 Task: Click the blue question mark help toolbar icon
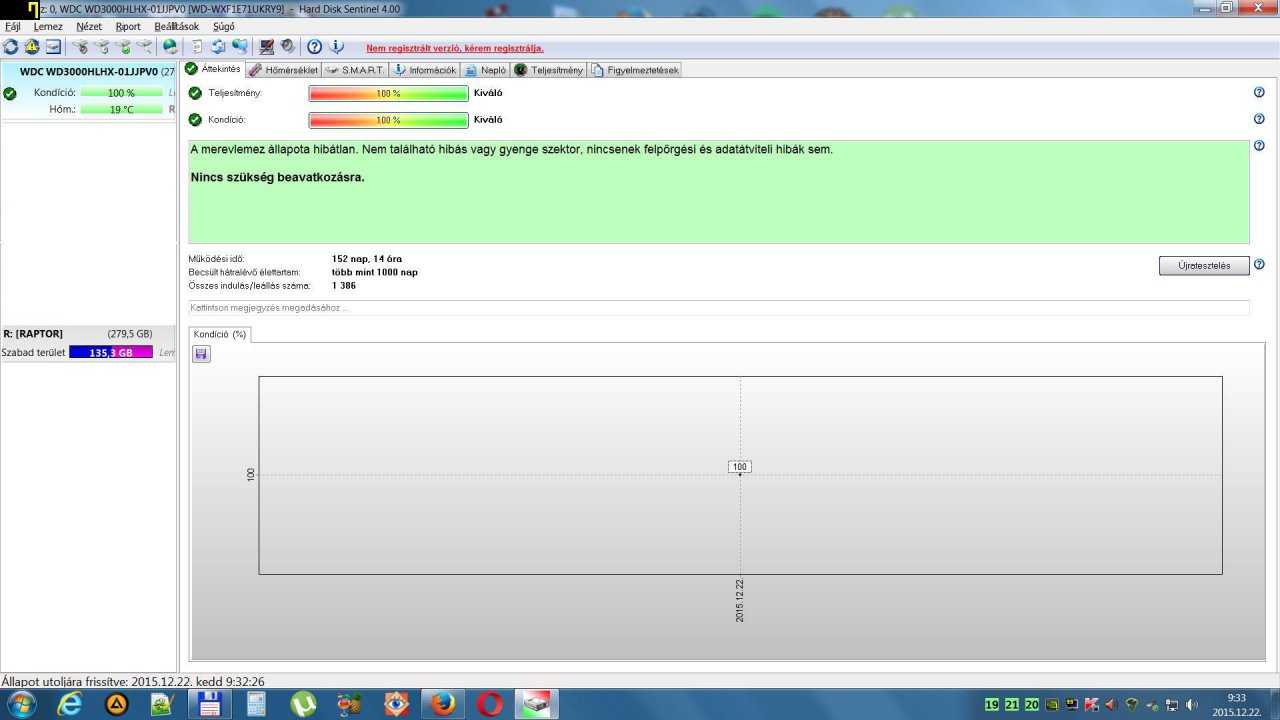tap(314, 46)
